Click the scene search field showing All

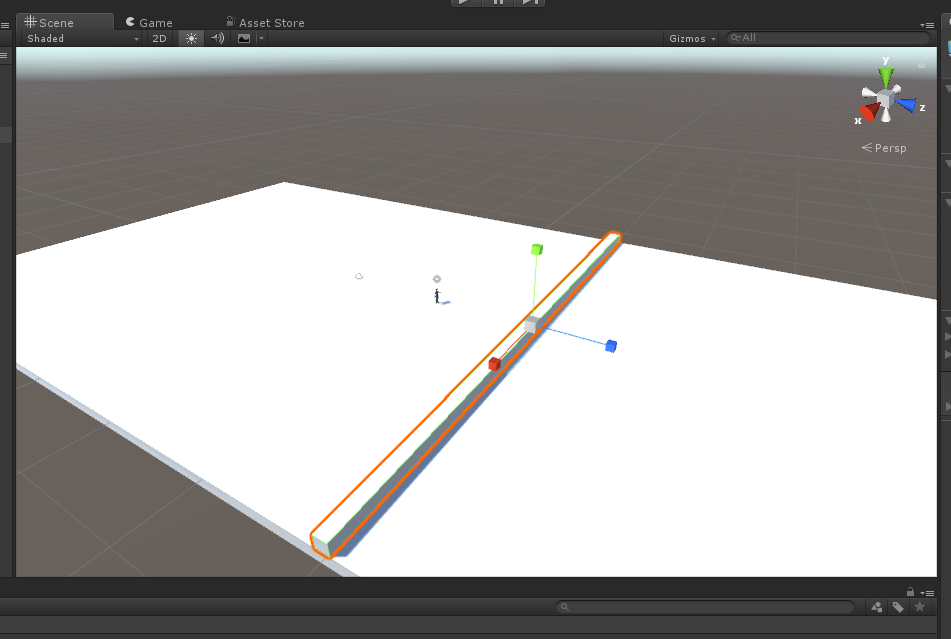tap(828, 38)
